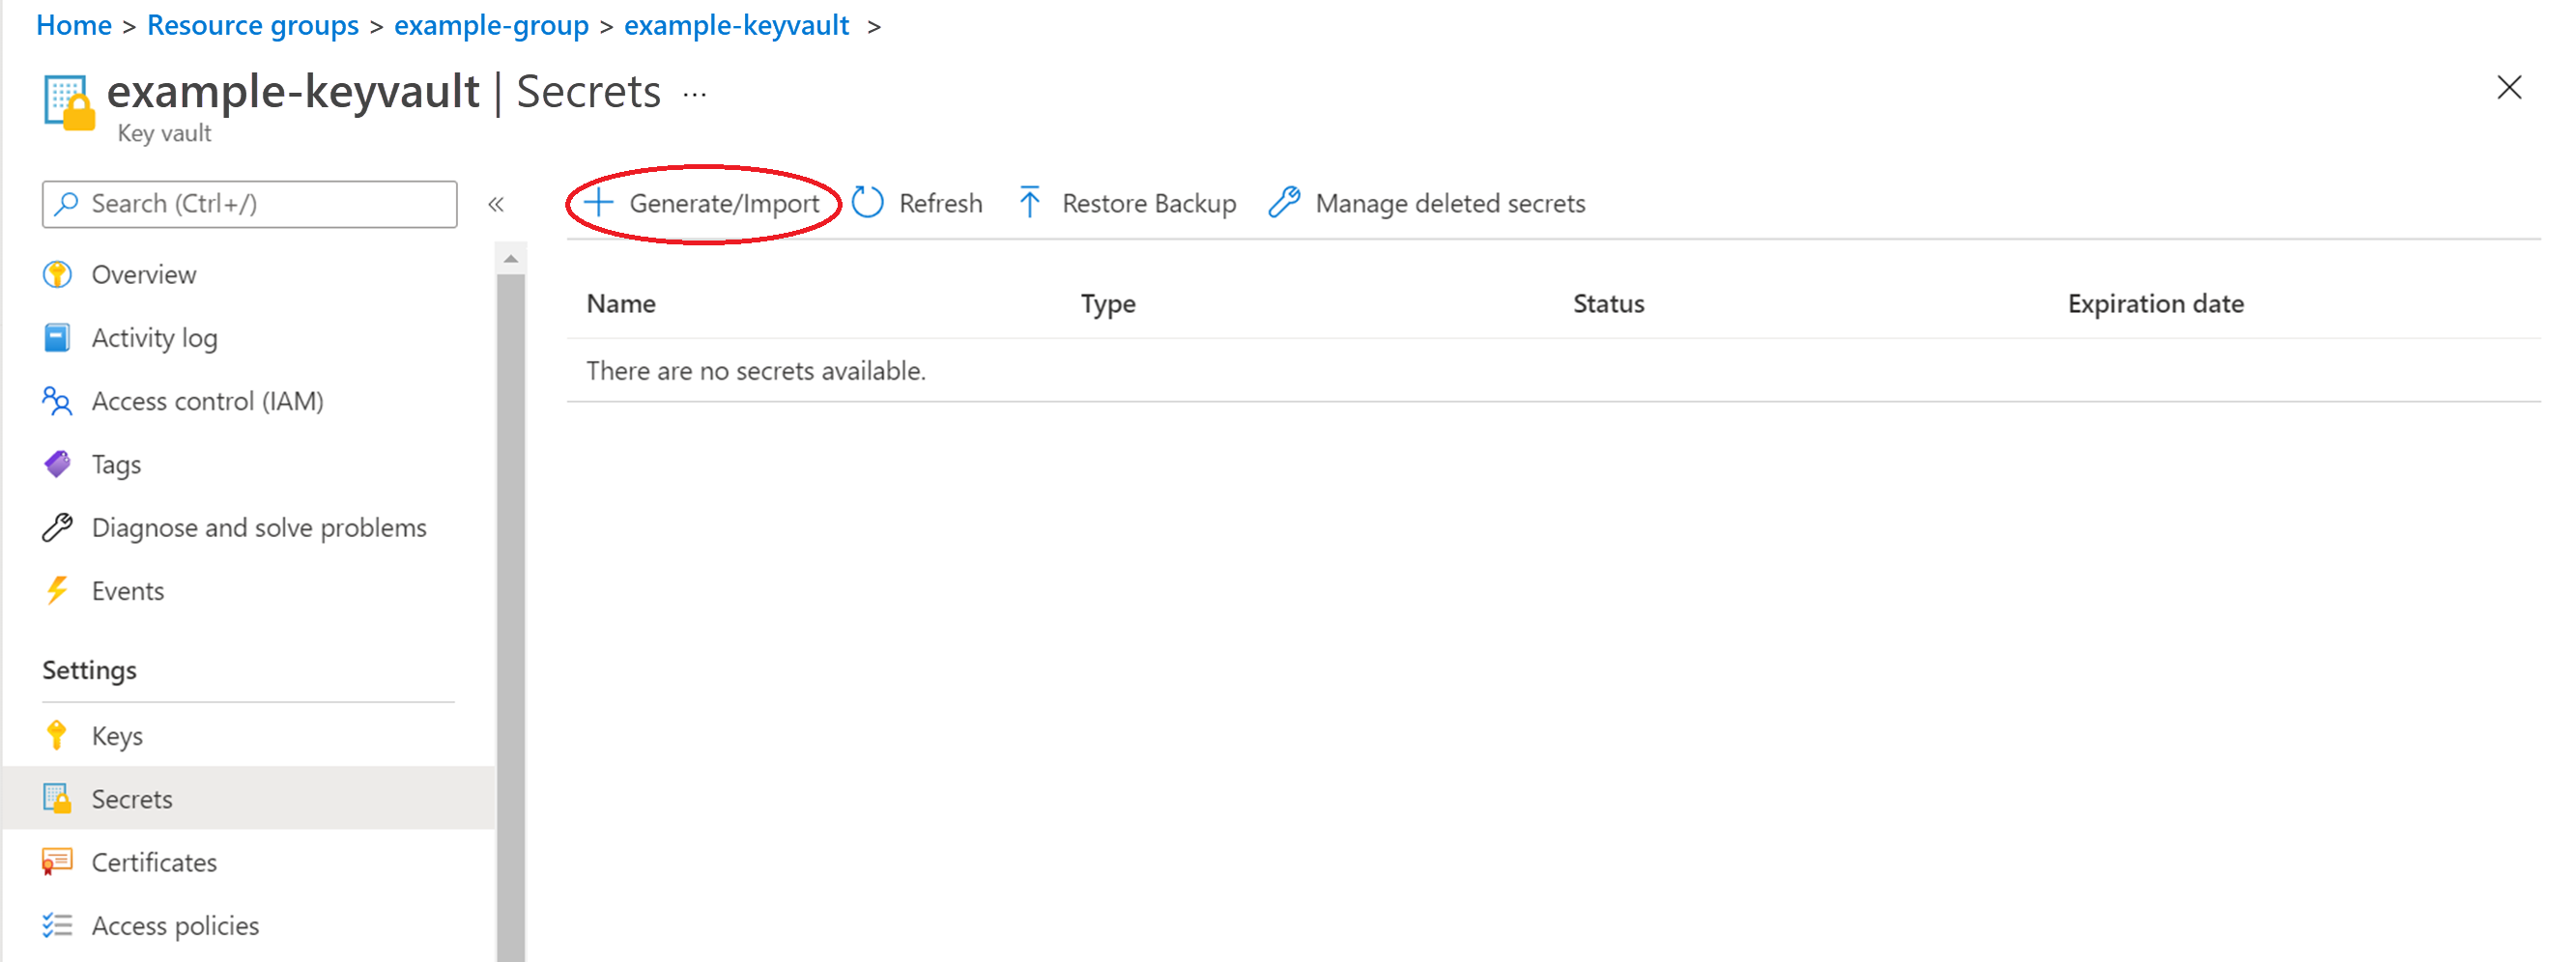Click Manage deleted secrets button
This screenshot has width=2576, height=962.
pos(1427,203)
